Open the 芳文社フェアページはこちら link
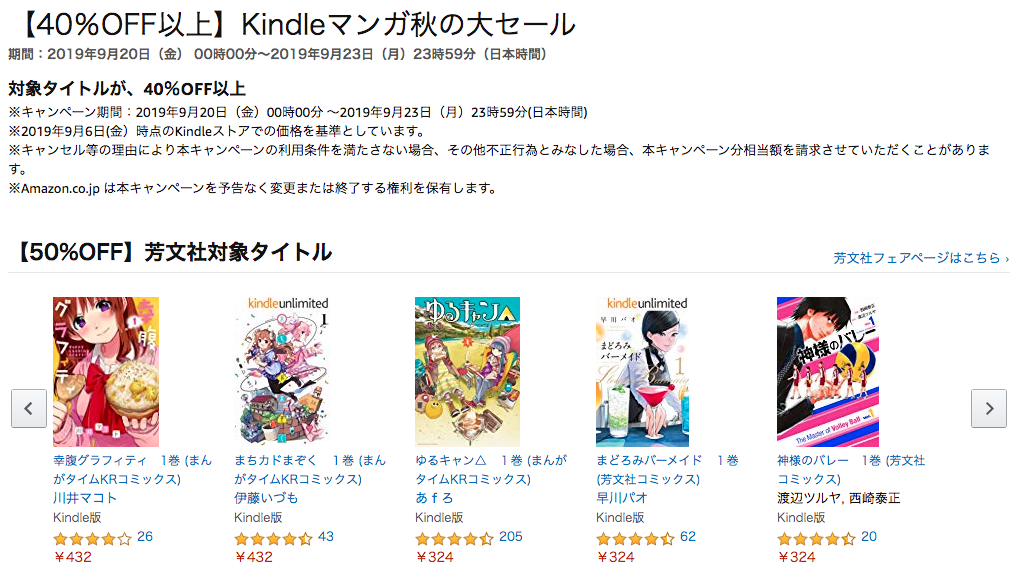The height and width of the screenshot is (577, 1015). [x=920, y=258]
